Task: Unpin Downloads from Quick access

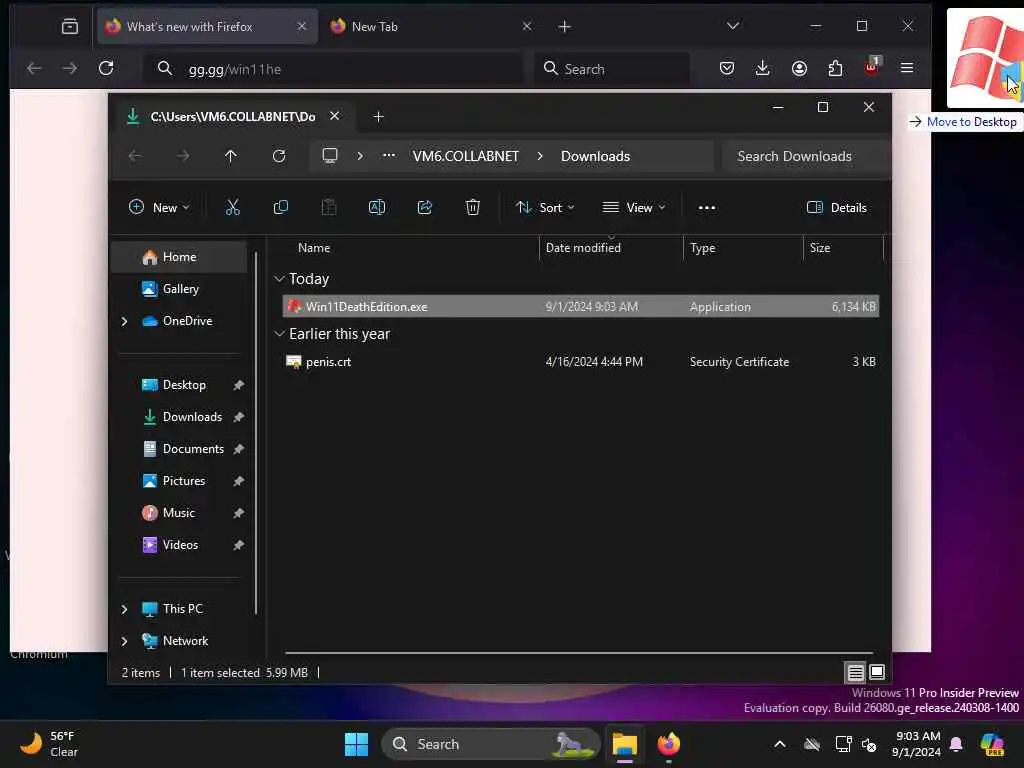Action: (x=238, y=417)
